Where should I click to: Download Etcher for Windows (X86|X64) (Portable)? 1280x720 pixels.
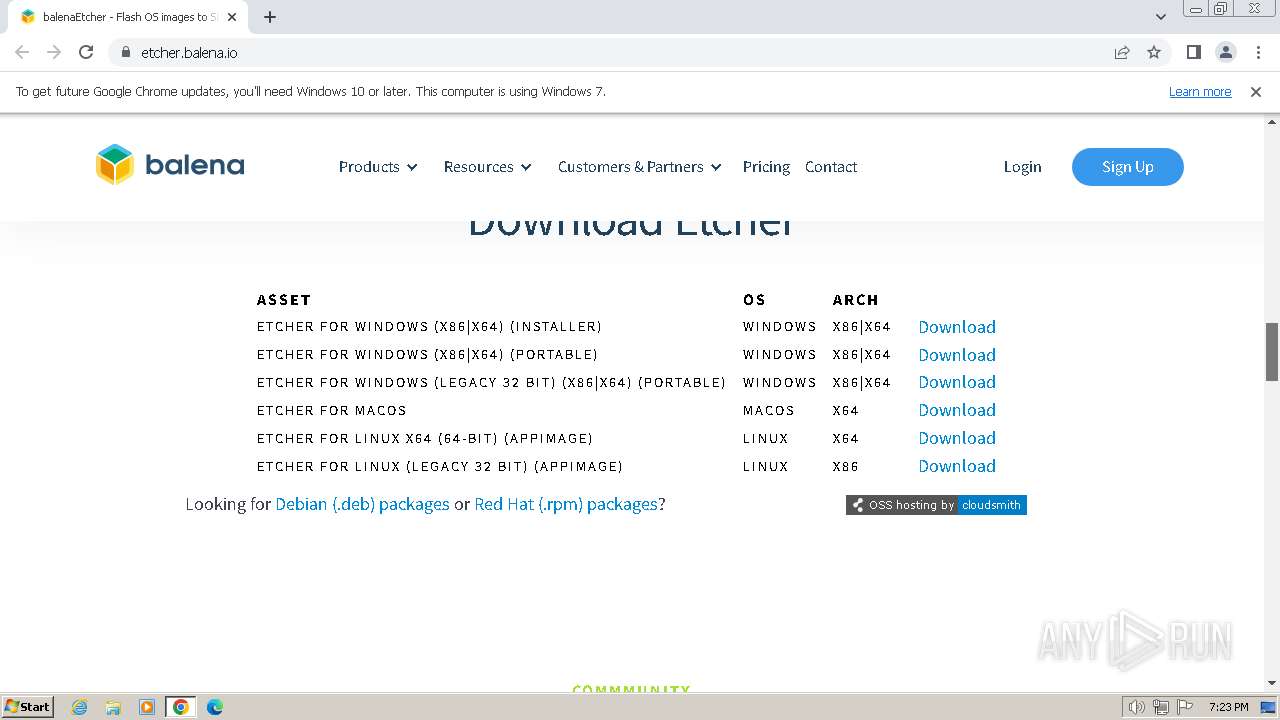pyautogui.click(x=957, y=355)
